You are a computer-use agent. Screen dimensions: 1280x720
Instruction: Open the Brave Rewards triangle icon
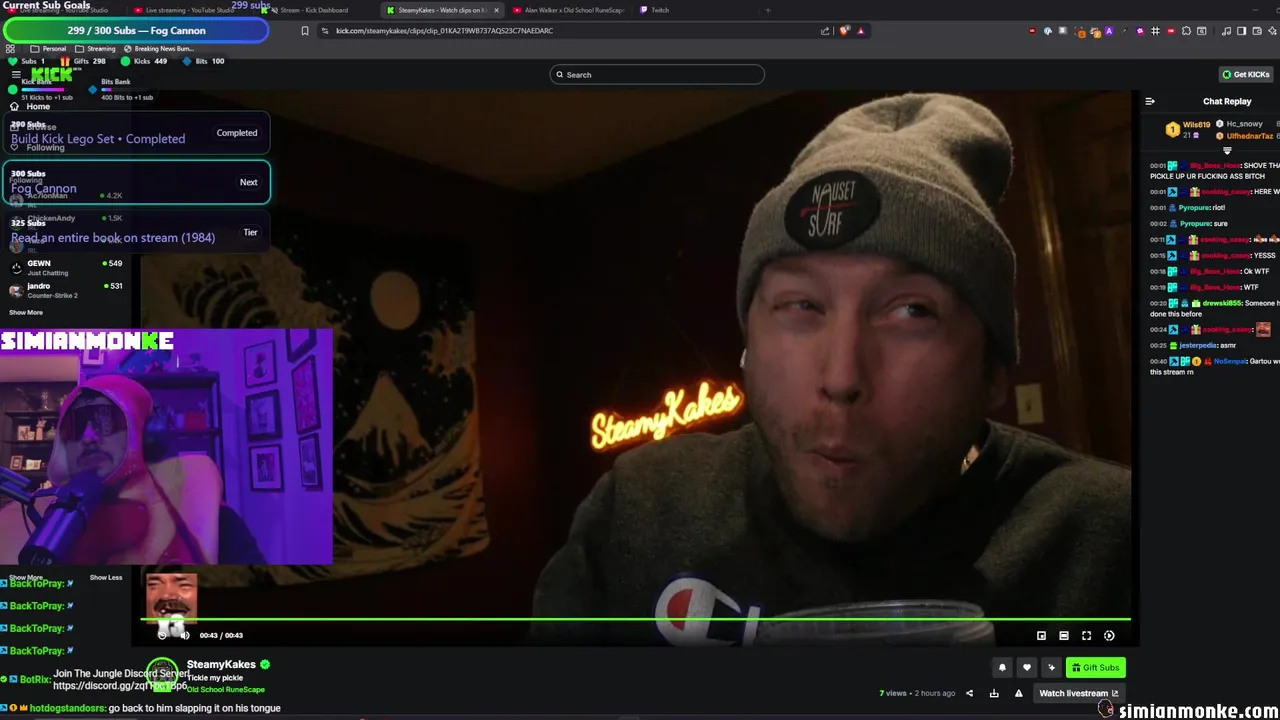tap(861, 30)
